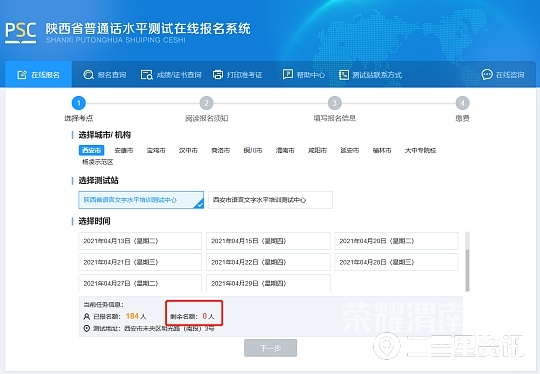The image size is (540, 374).
Task: Pick the date 2021年04月22日 (星期四)
Action: pos(268,262)
